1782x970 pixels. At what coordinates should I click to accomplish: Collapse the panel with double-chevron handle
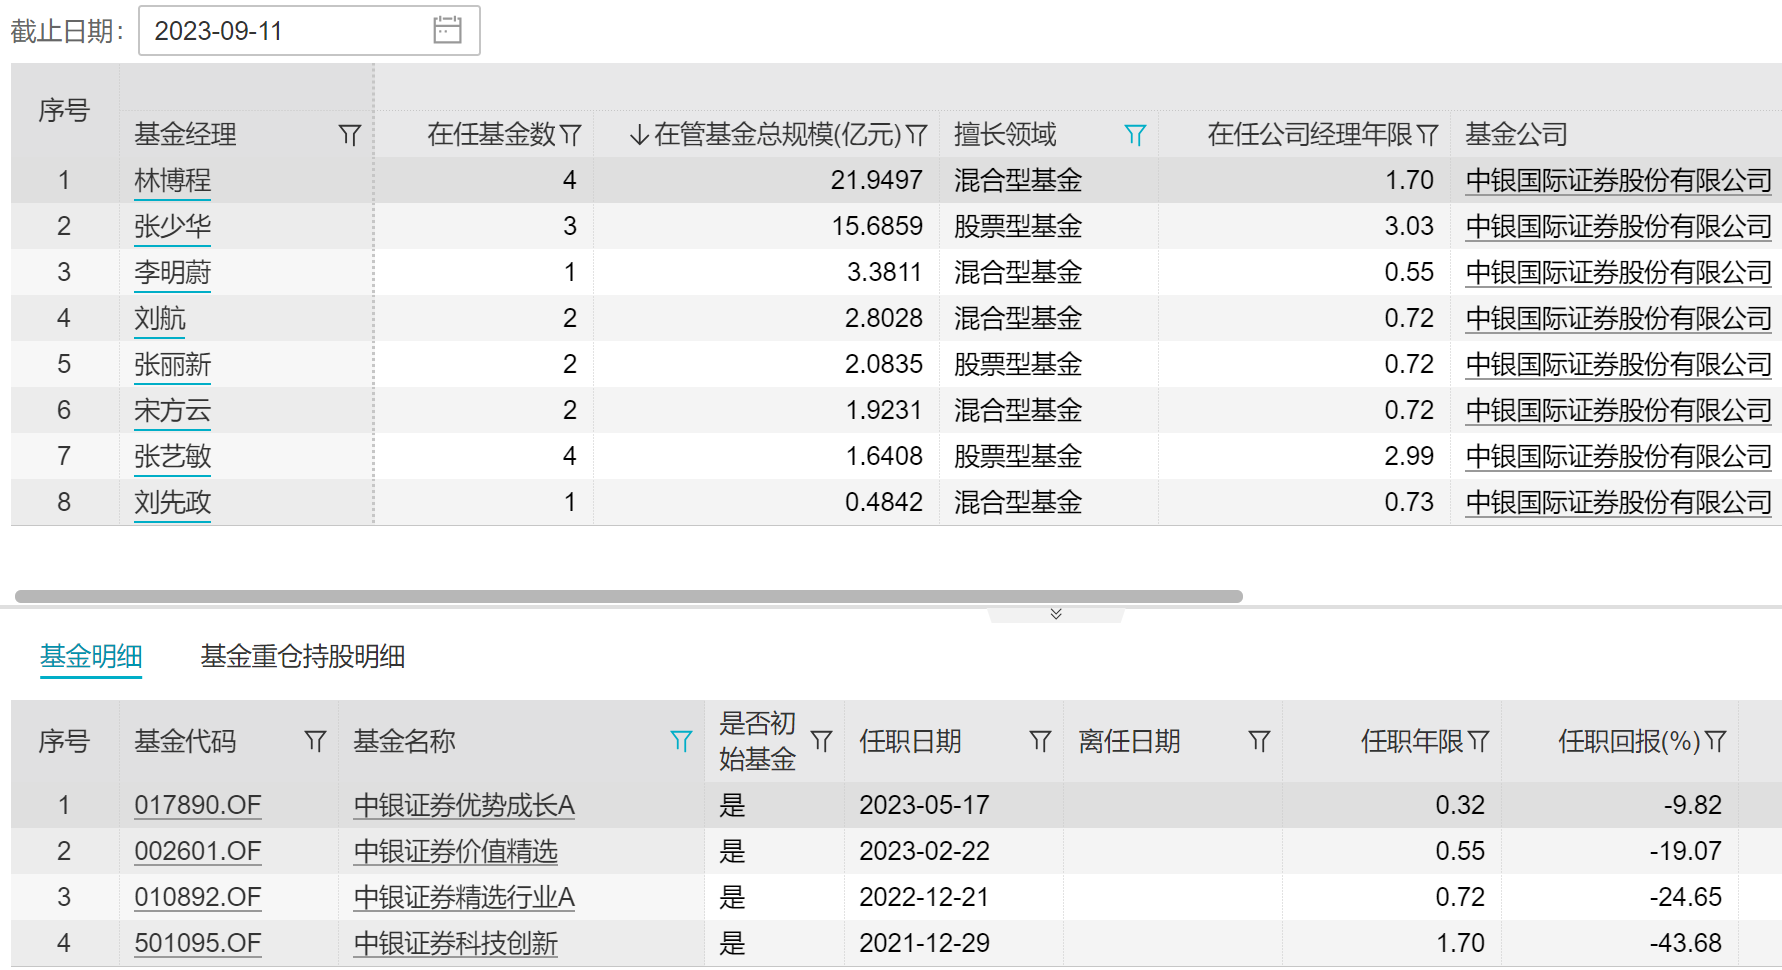(x=1056, y=614)
